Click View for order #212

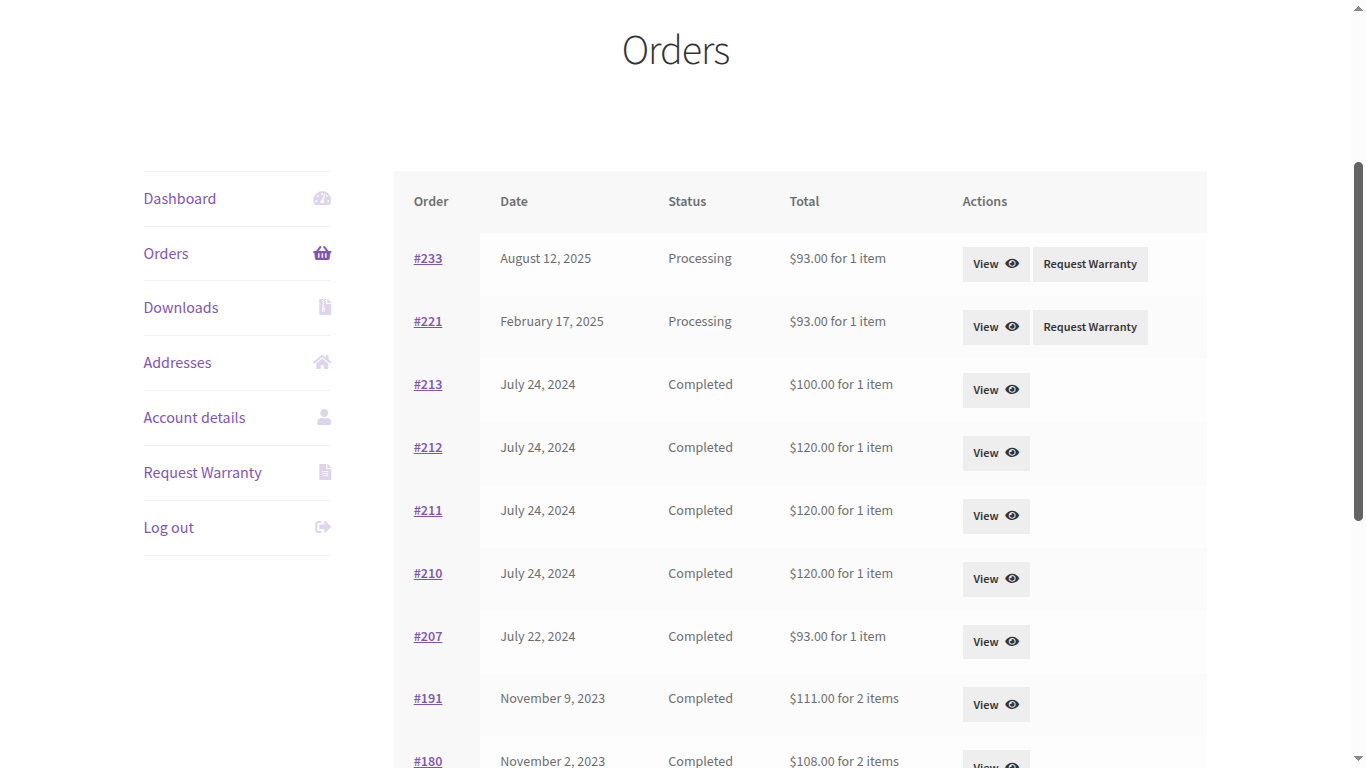(x=995, y=453)
